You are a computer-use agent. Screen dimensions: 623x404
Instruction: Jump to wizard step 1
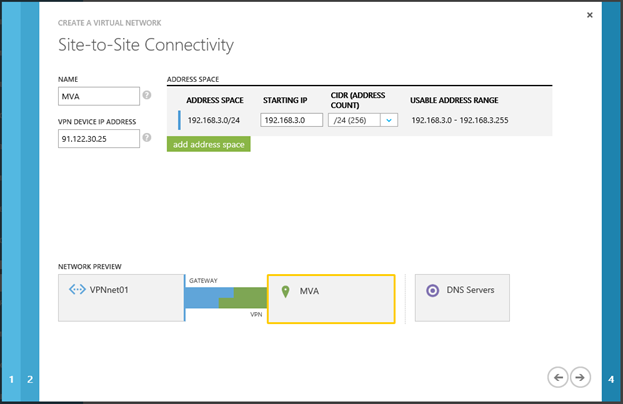(12, 379)
